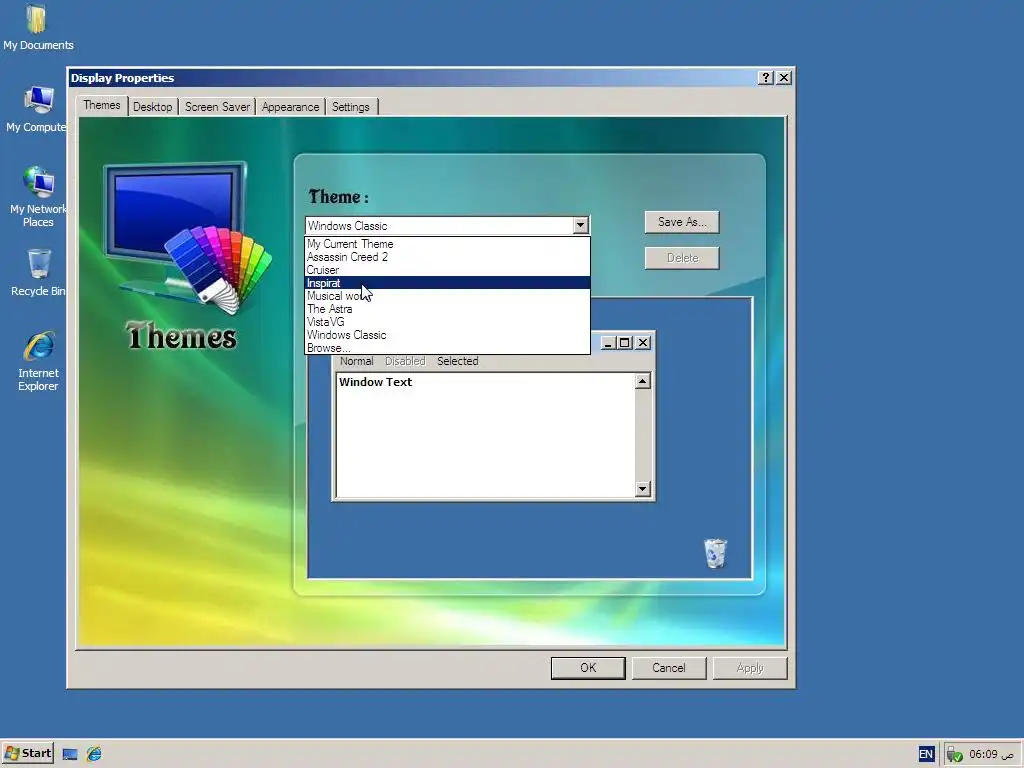Switch to the Themes tab
Viewport: 1024px width, 768px height.
click(x=102, y=105)
